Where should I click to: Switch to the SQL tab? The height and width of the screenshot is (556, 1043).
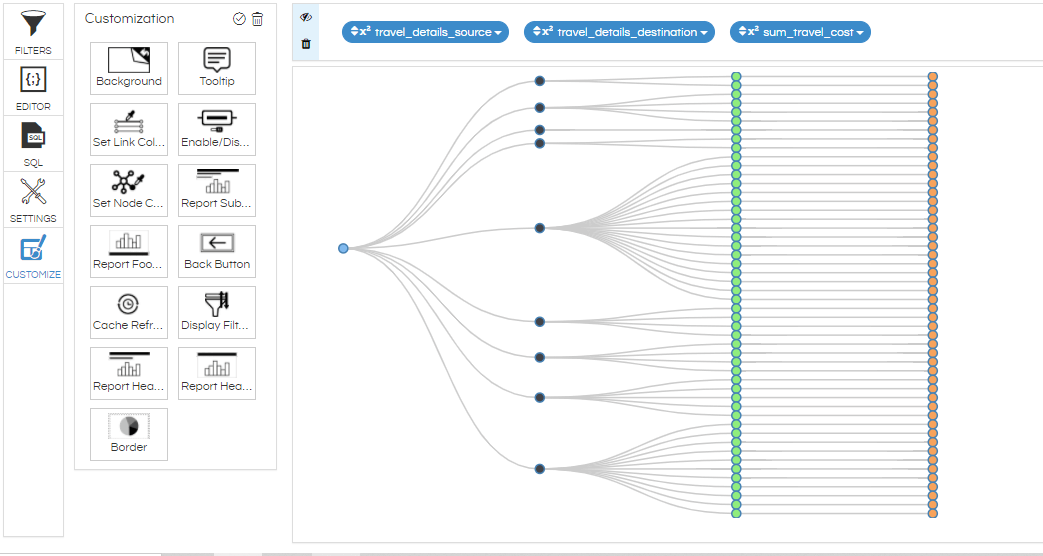click(33, 144)
